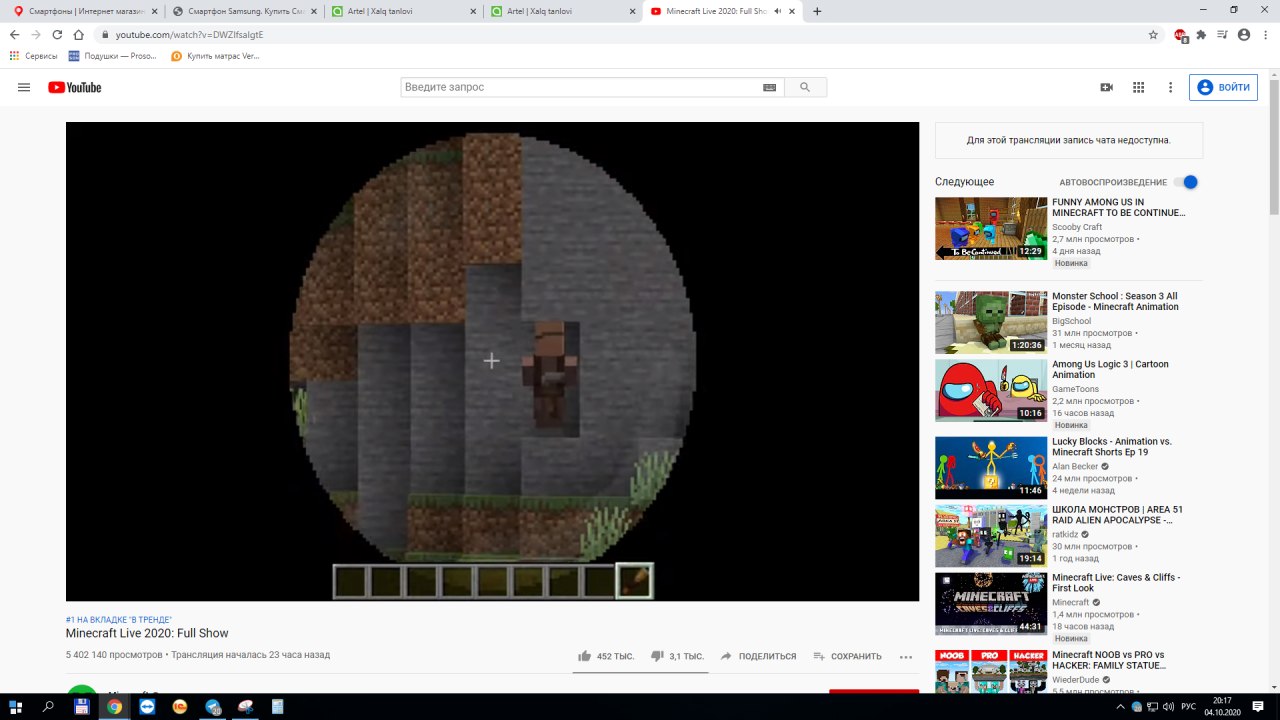Open Lucky Blocks Animation video title
This screenshot has width=1280, height=720.
(x=1112, y=447)
